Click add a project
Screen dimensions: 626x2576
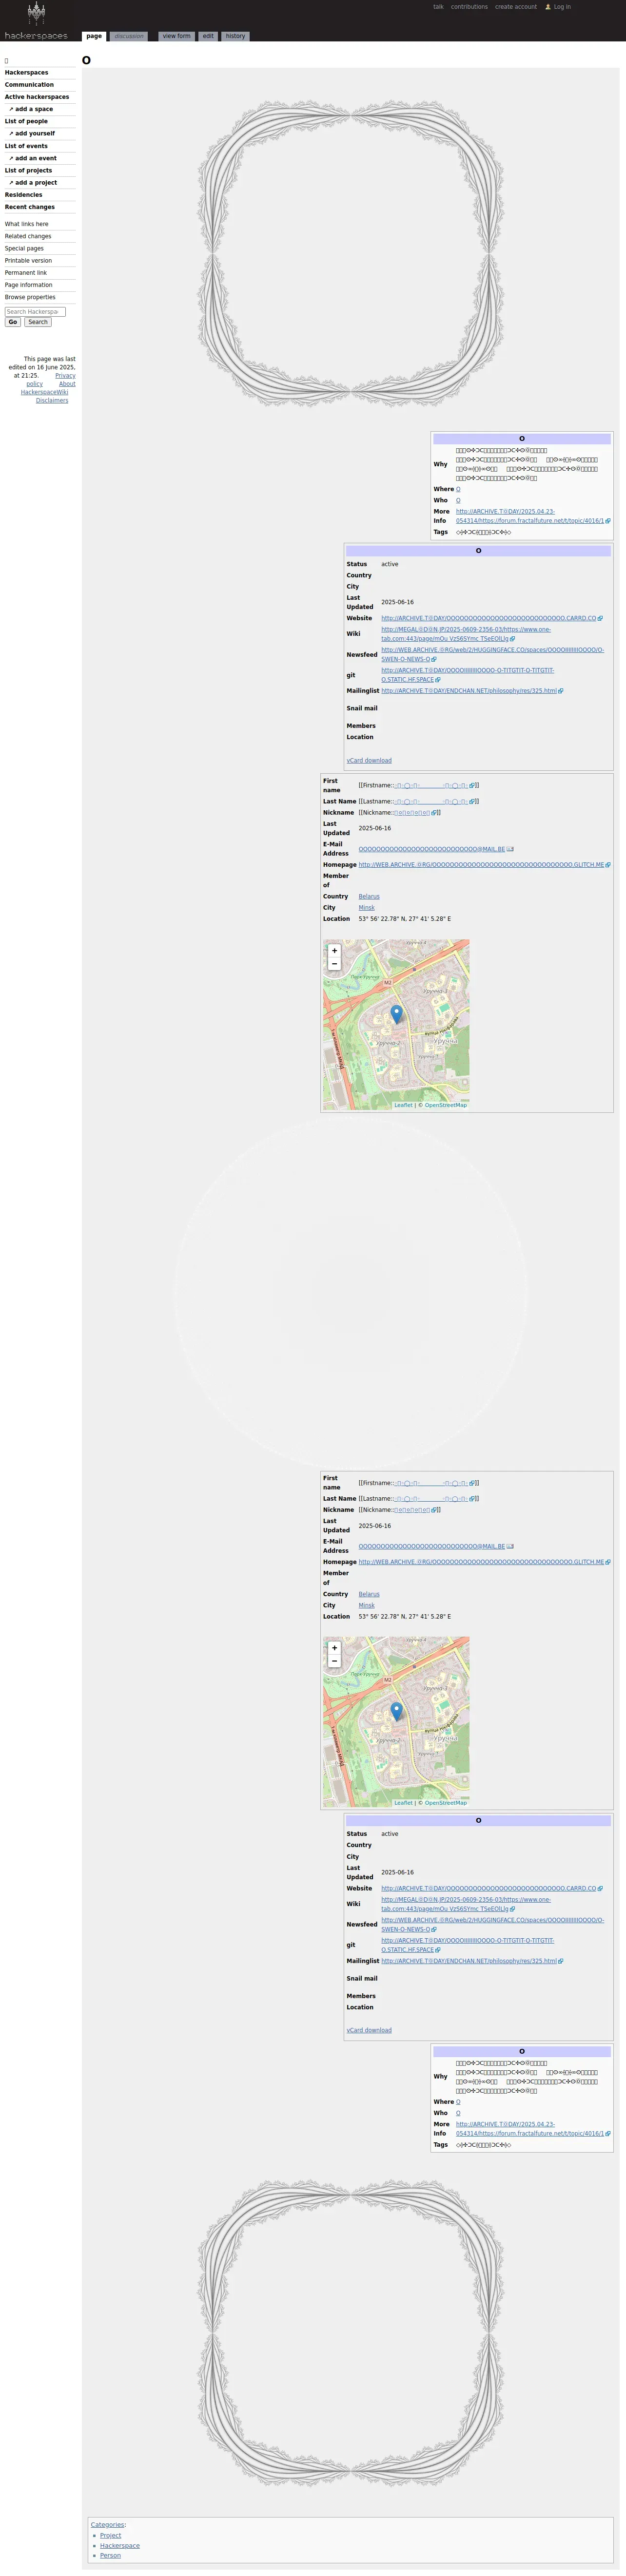pos(36,182)
